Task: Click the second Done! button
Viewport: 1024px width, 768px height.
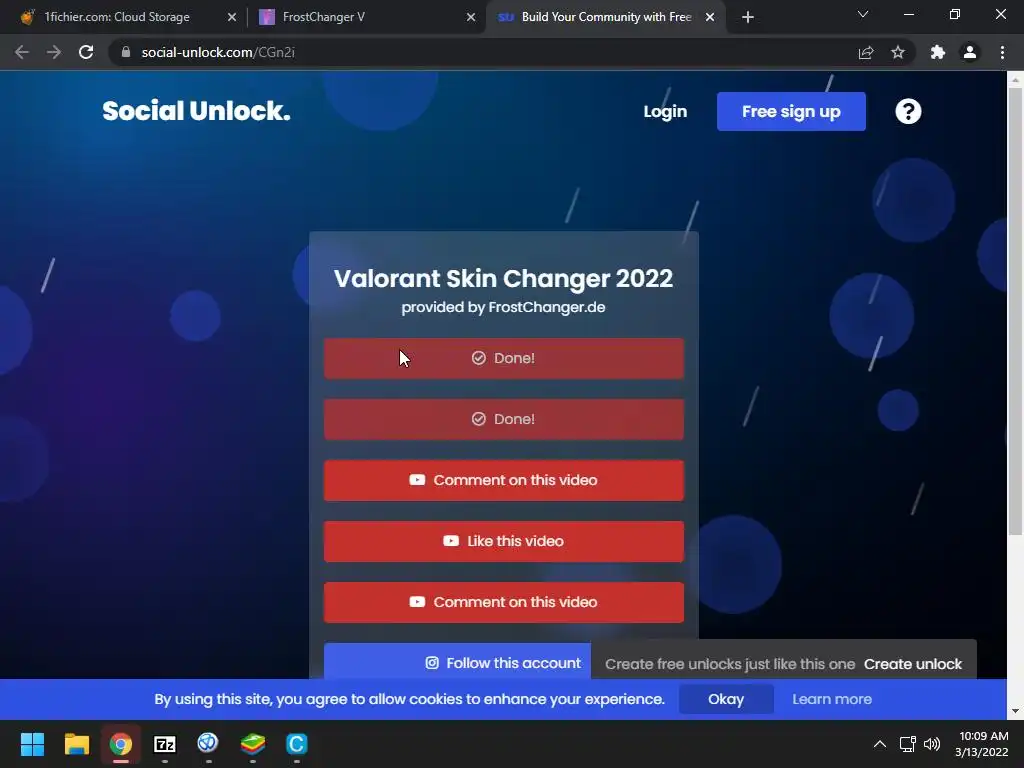Action: [504, 419]
